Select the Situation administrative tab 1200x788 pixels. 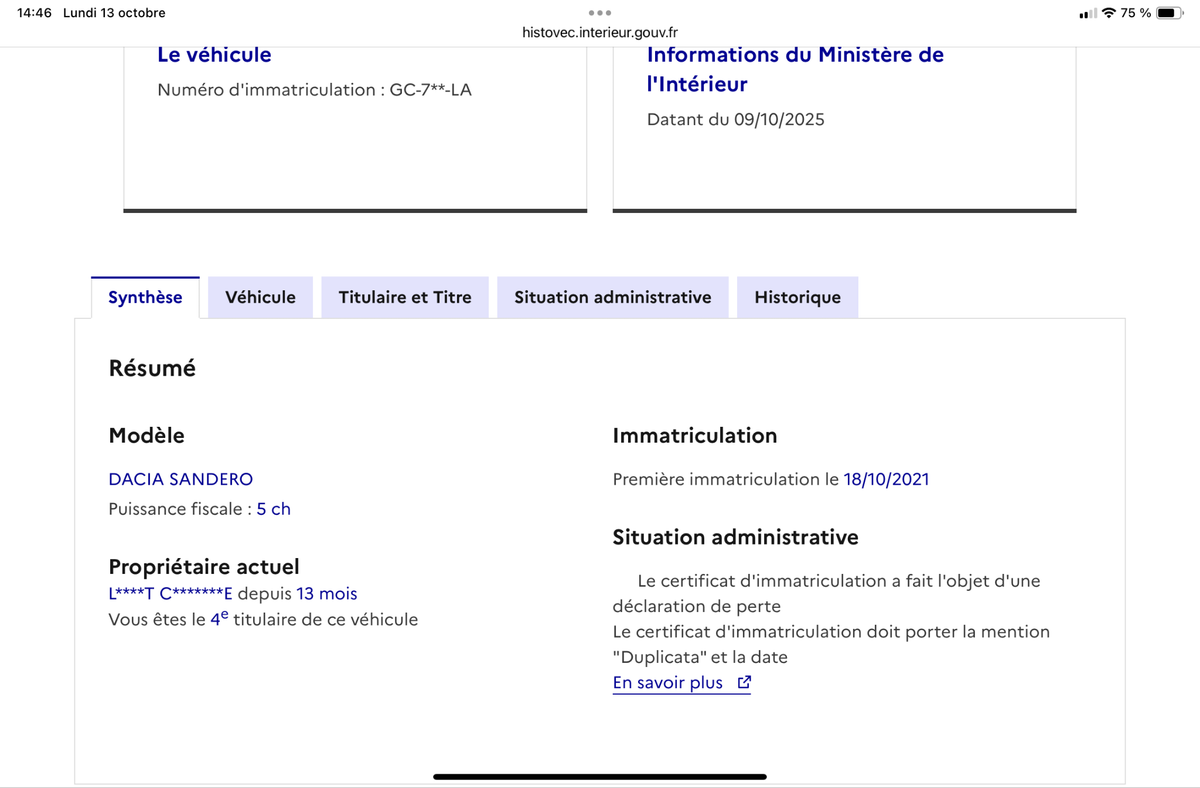click(x=612, y=297)
